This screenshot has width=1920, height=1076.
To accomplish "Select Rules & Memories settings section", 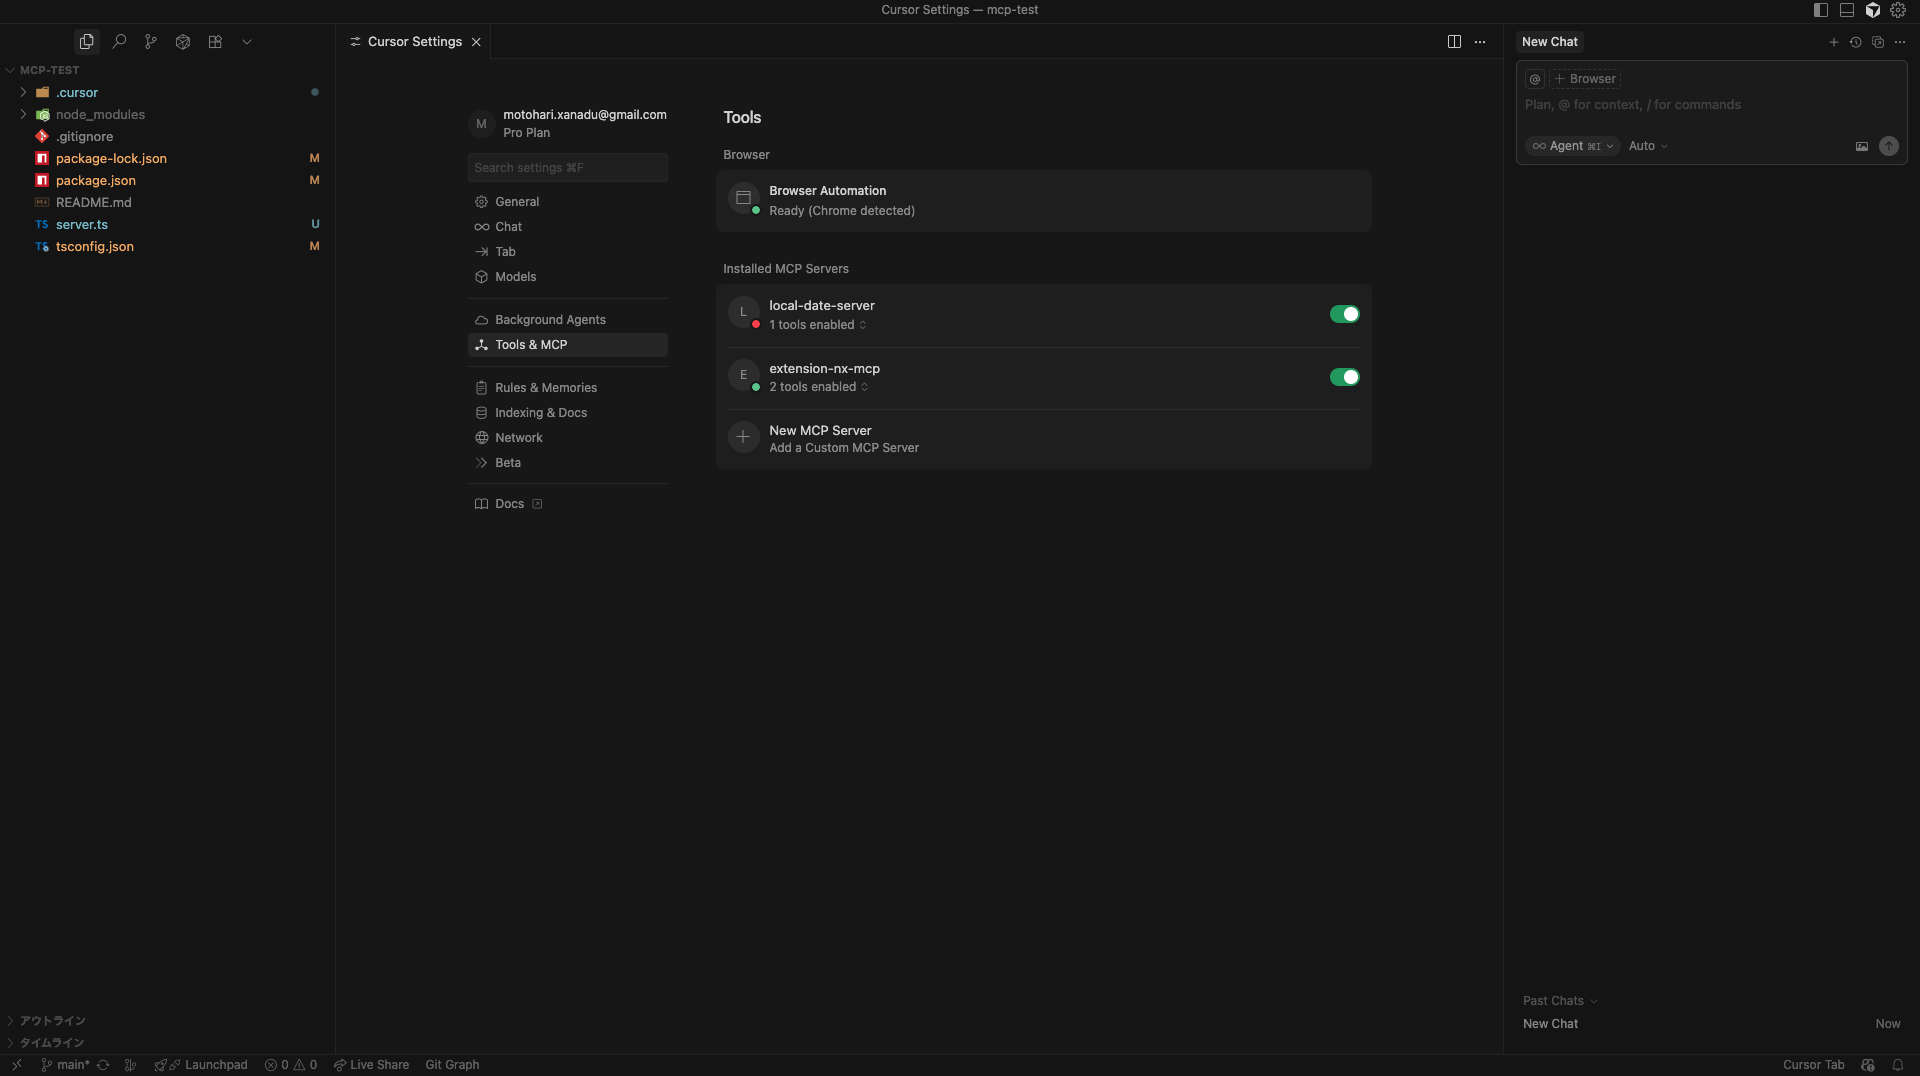I will [x=545, y=388].
